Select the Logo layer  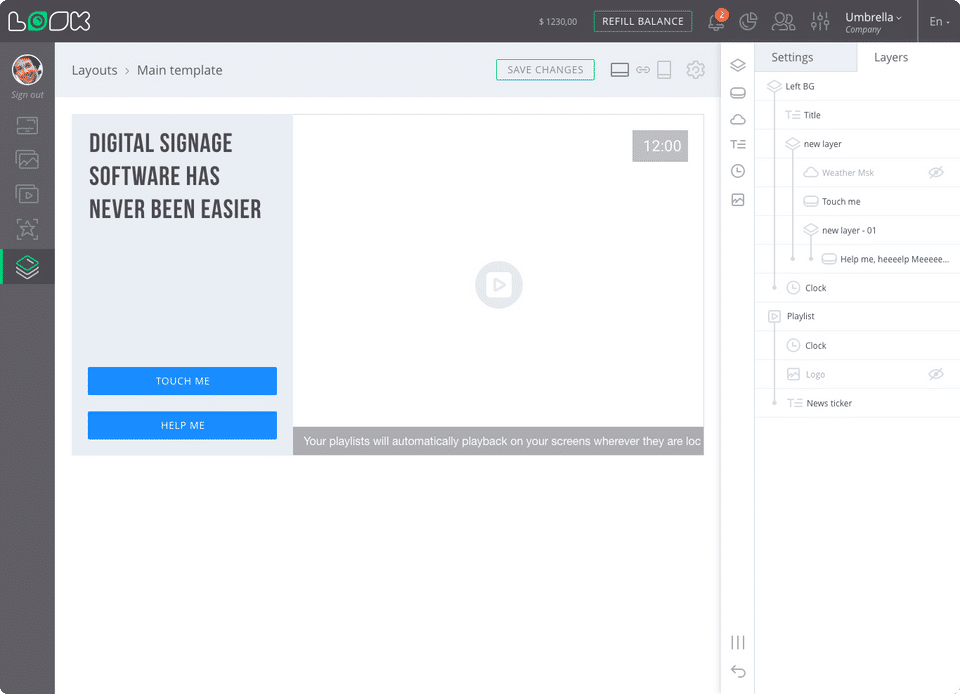(857, 374)
